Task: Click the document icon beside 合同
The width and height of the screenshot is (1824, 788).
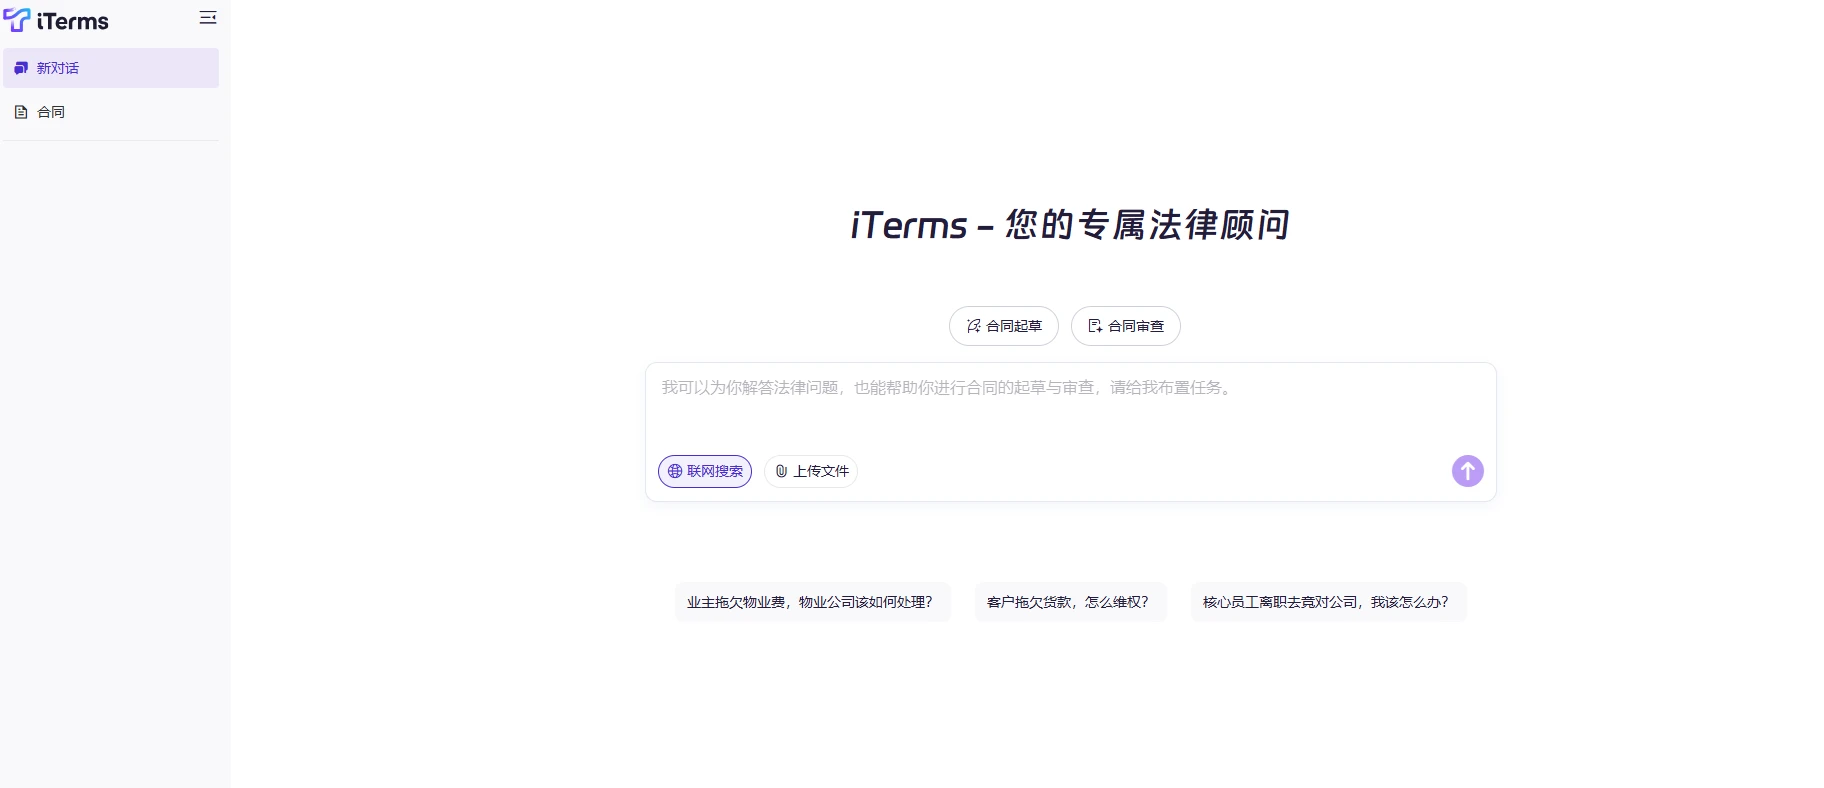Action: pos(21,112)
